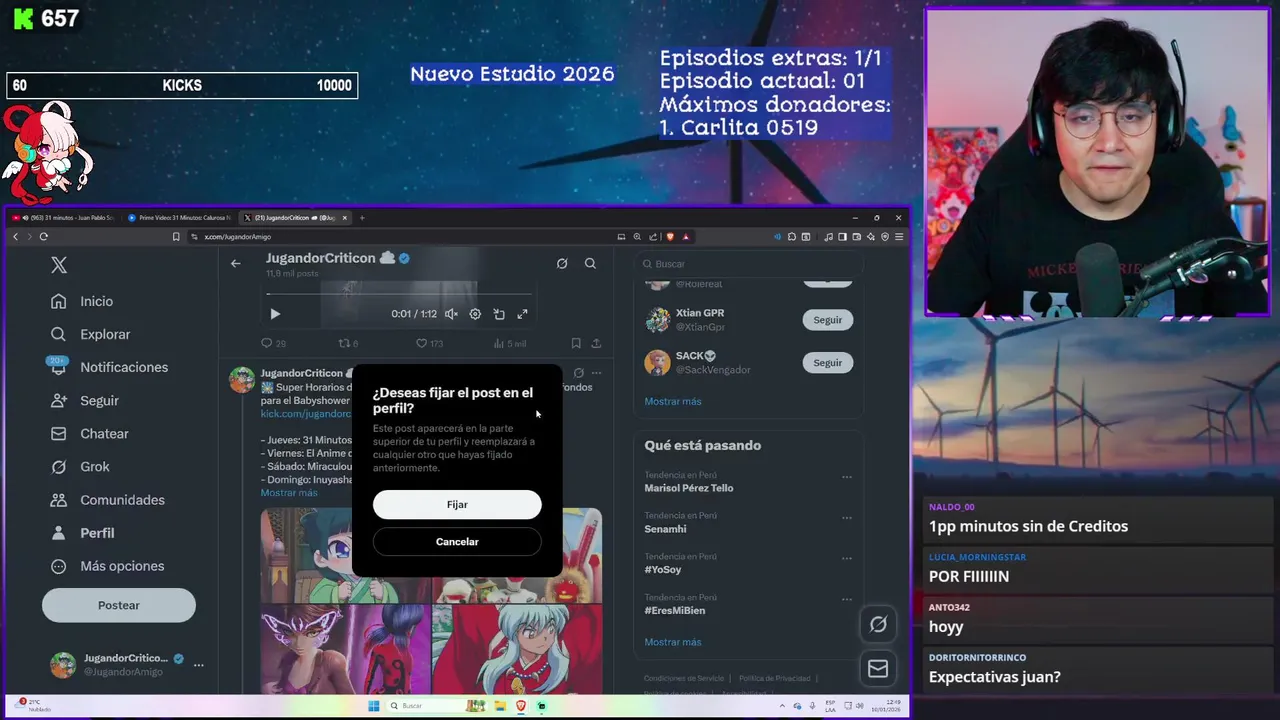Repost the post showing 6 reposts

click(x=348, y=343)
